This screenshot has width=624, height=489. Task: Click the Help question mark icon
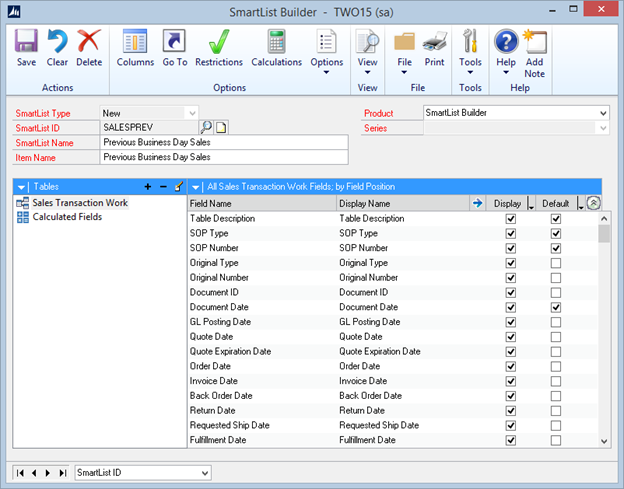[x=506, y=41]
